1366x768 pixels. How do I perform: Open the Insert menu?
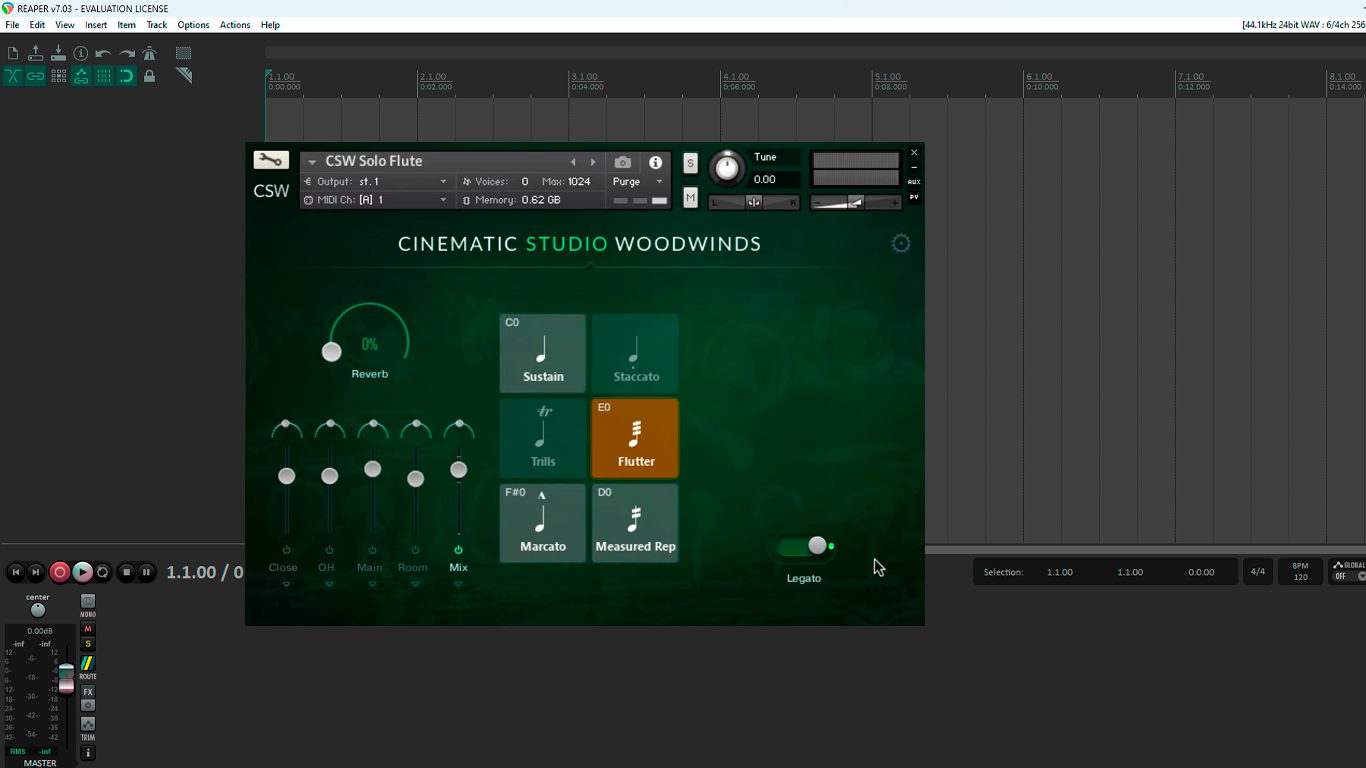[x=96, y=25]
